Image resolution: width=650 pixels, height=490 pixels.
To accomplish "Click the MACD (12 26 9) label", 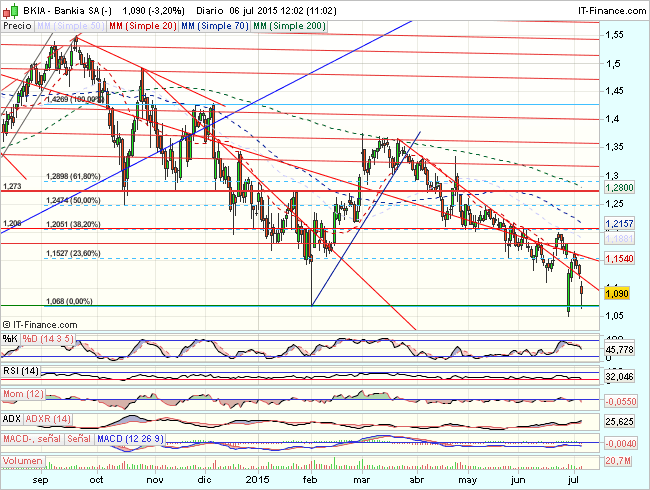I will click(131, 439).
